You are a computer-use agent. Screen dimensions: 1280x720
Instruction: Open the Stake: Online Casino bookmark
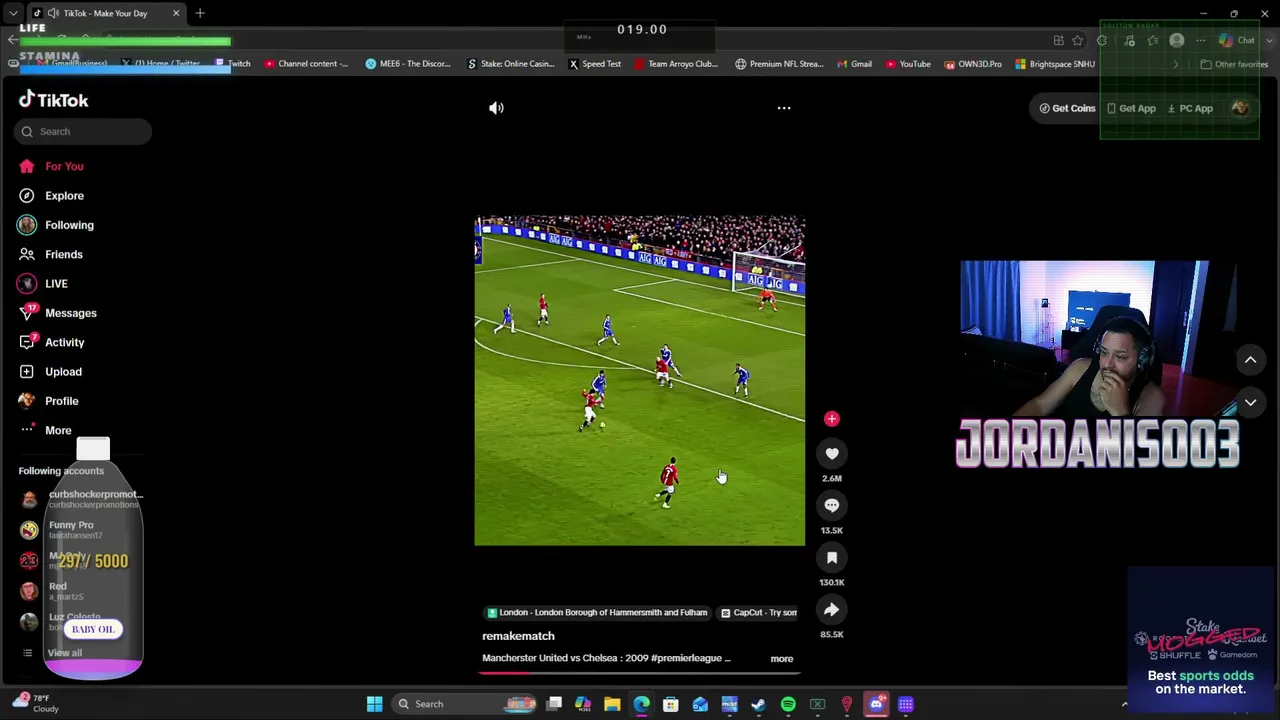(510, 64)
